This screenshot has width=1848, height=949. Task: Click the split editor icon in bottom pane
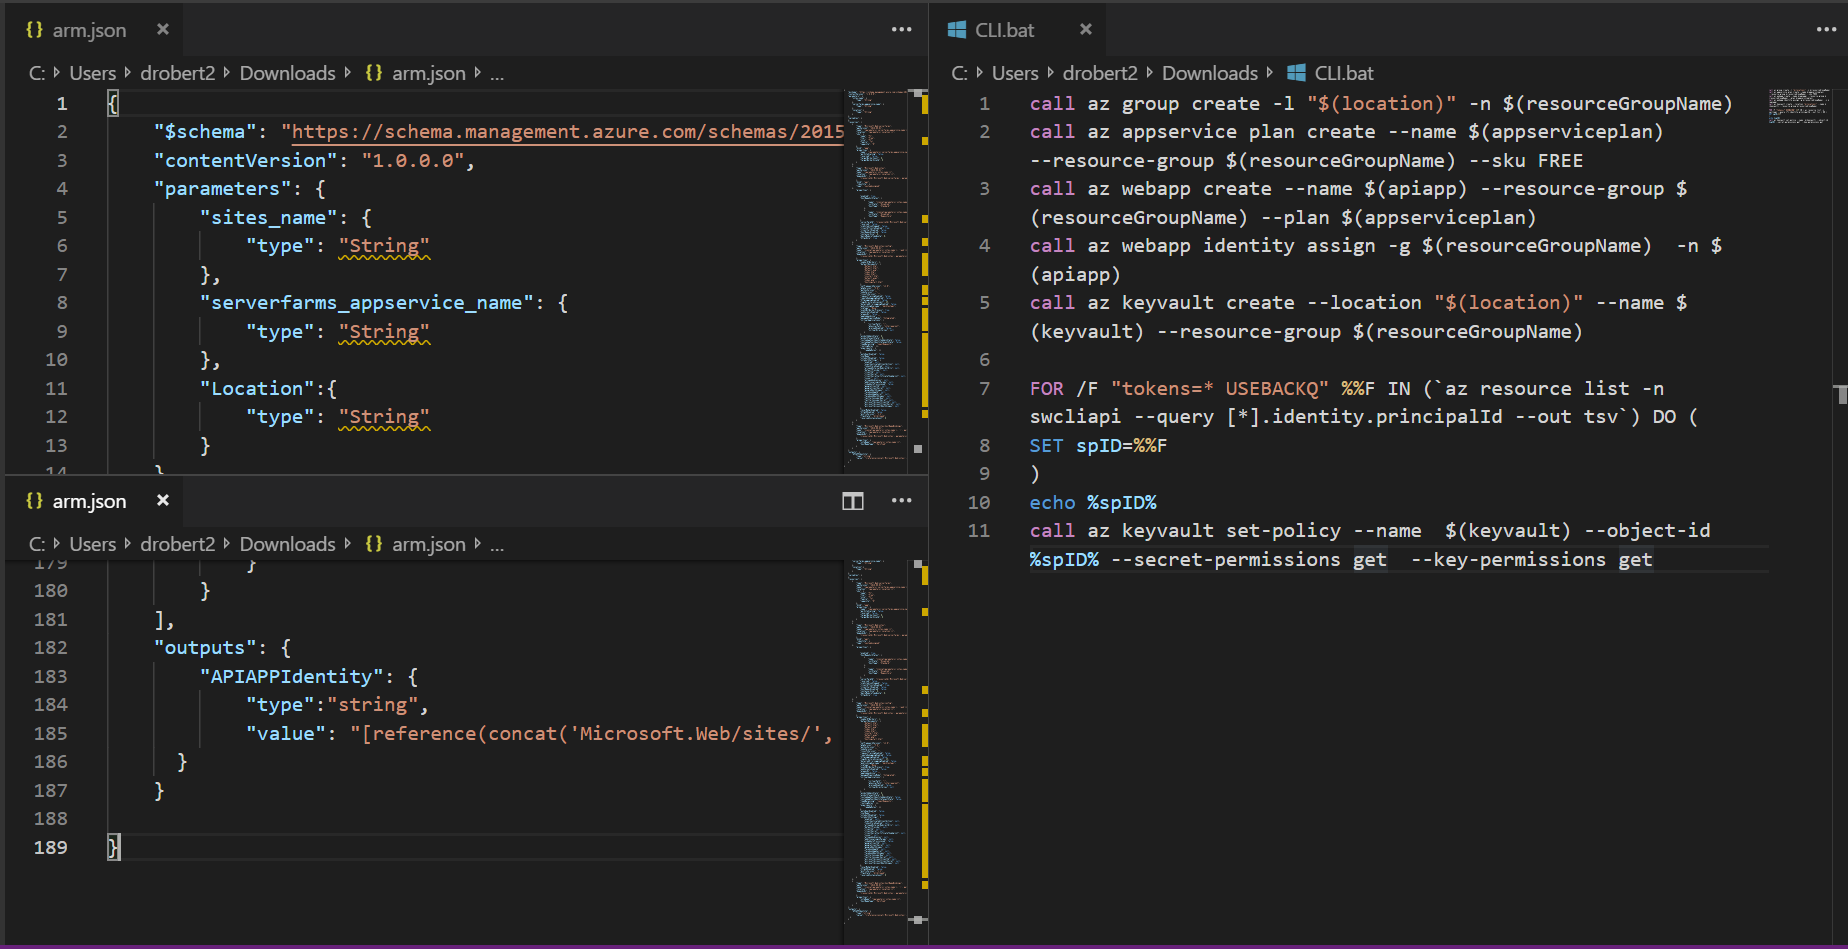(853, 501)
